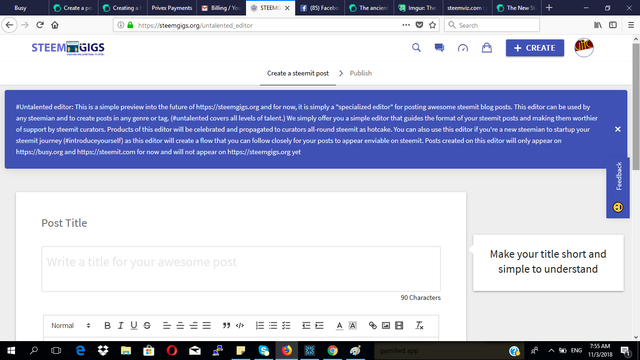Open the Firefox library icon
Image resolution: width=640 pixels, height=360 pixels.
point(598,25)
